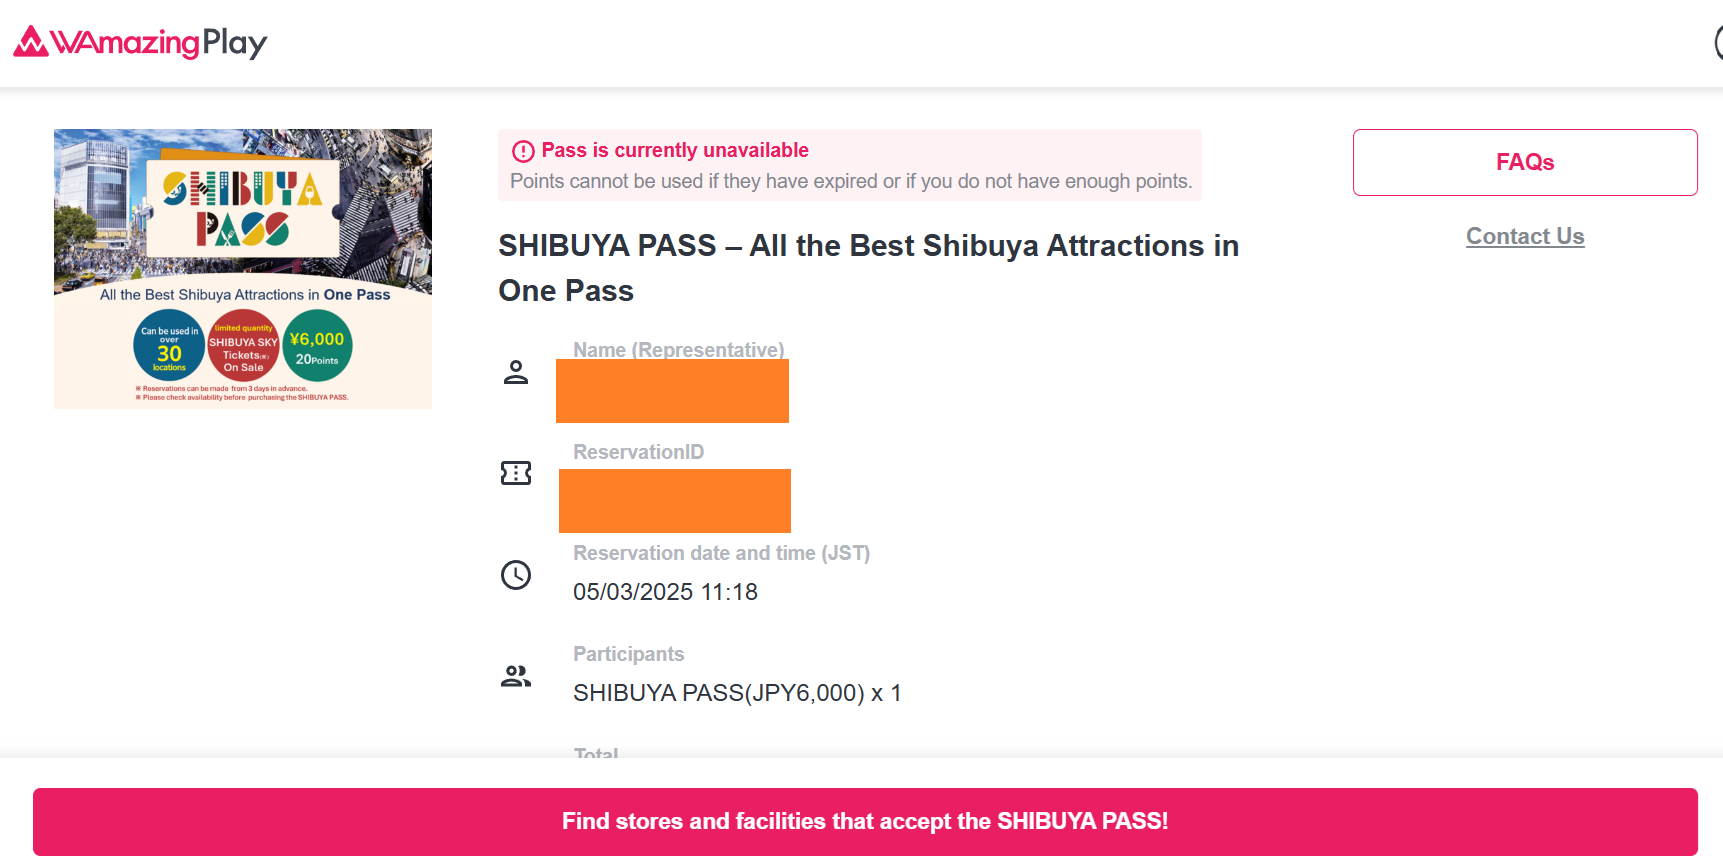
Task: Click the warning icon in unavailable notice
Action: coord(523,151)
